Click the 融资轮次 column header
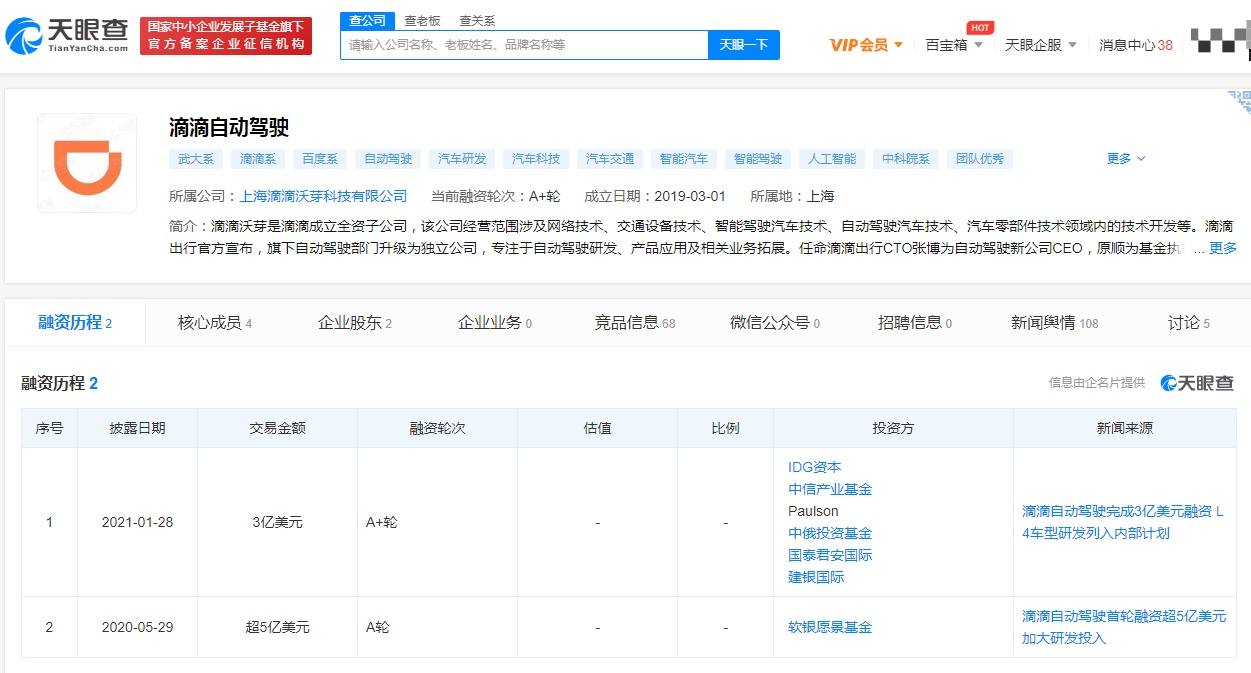Screen dimensions: 1251x673 (437, 428)
